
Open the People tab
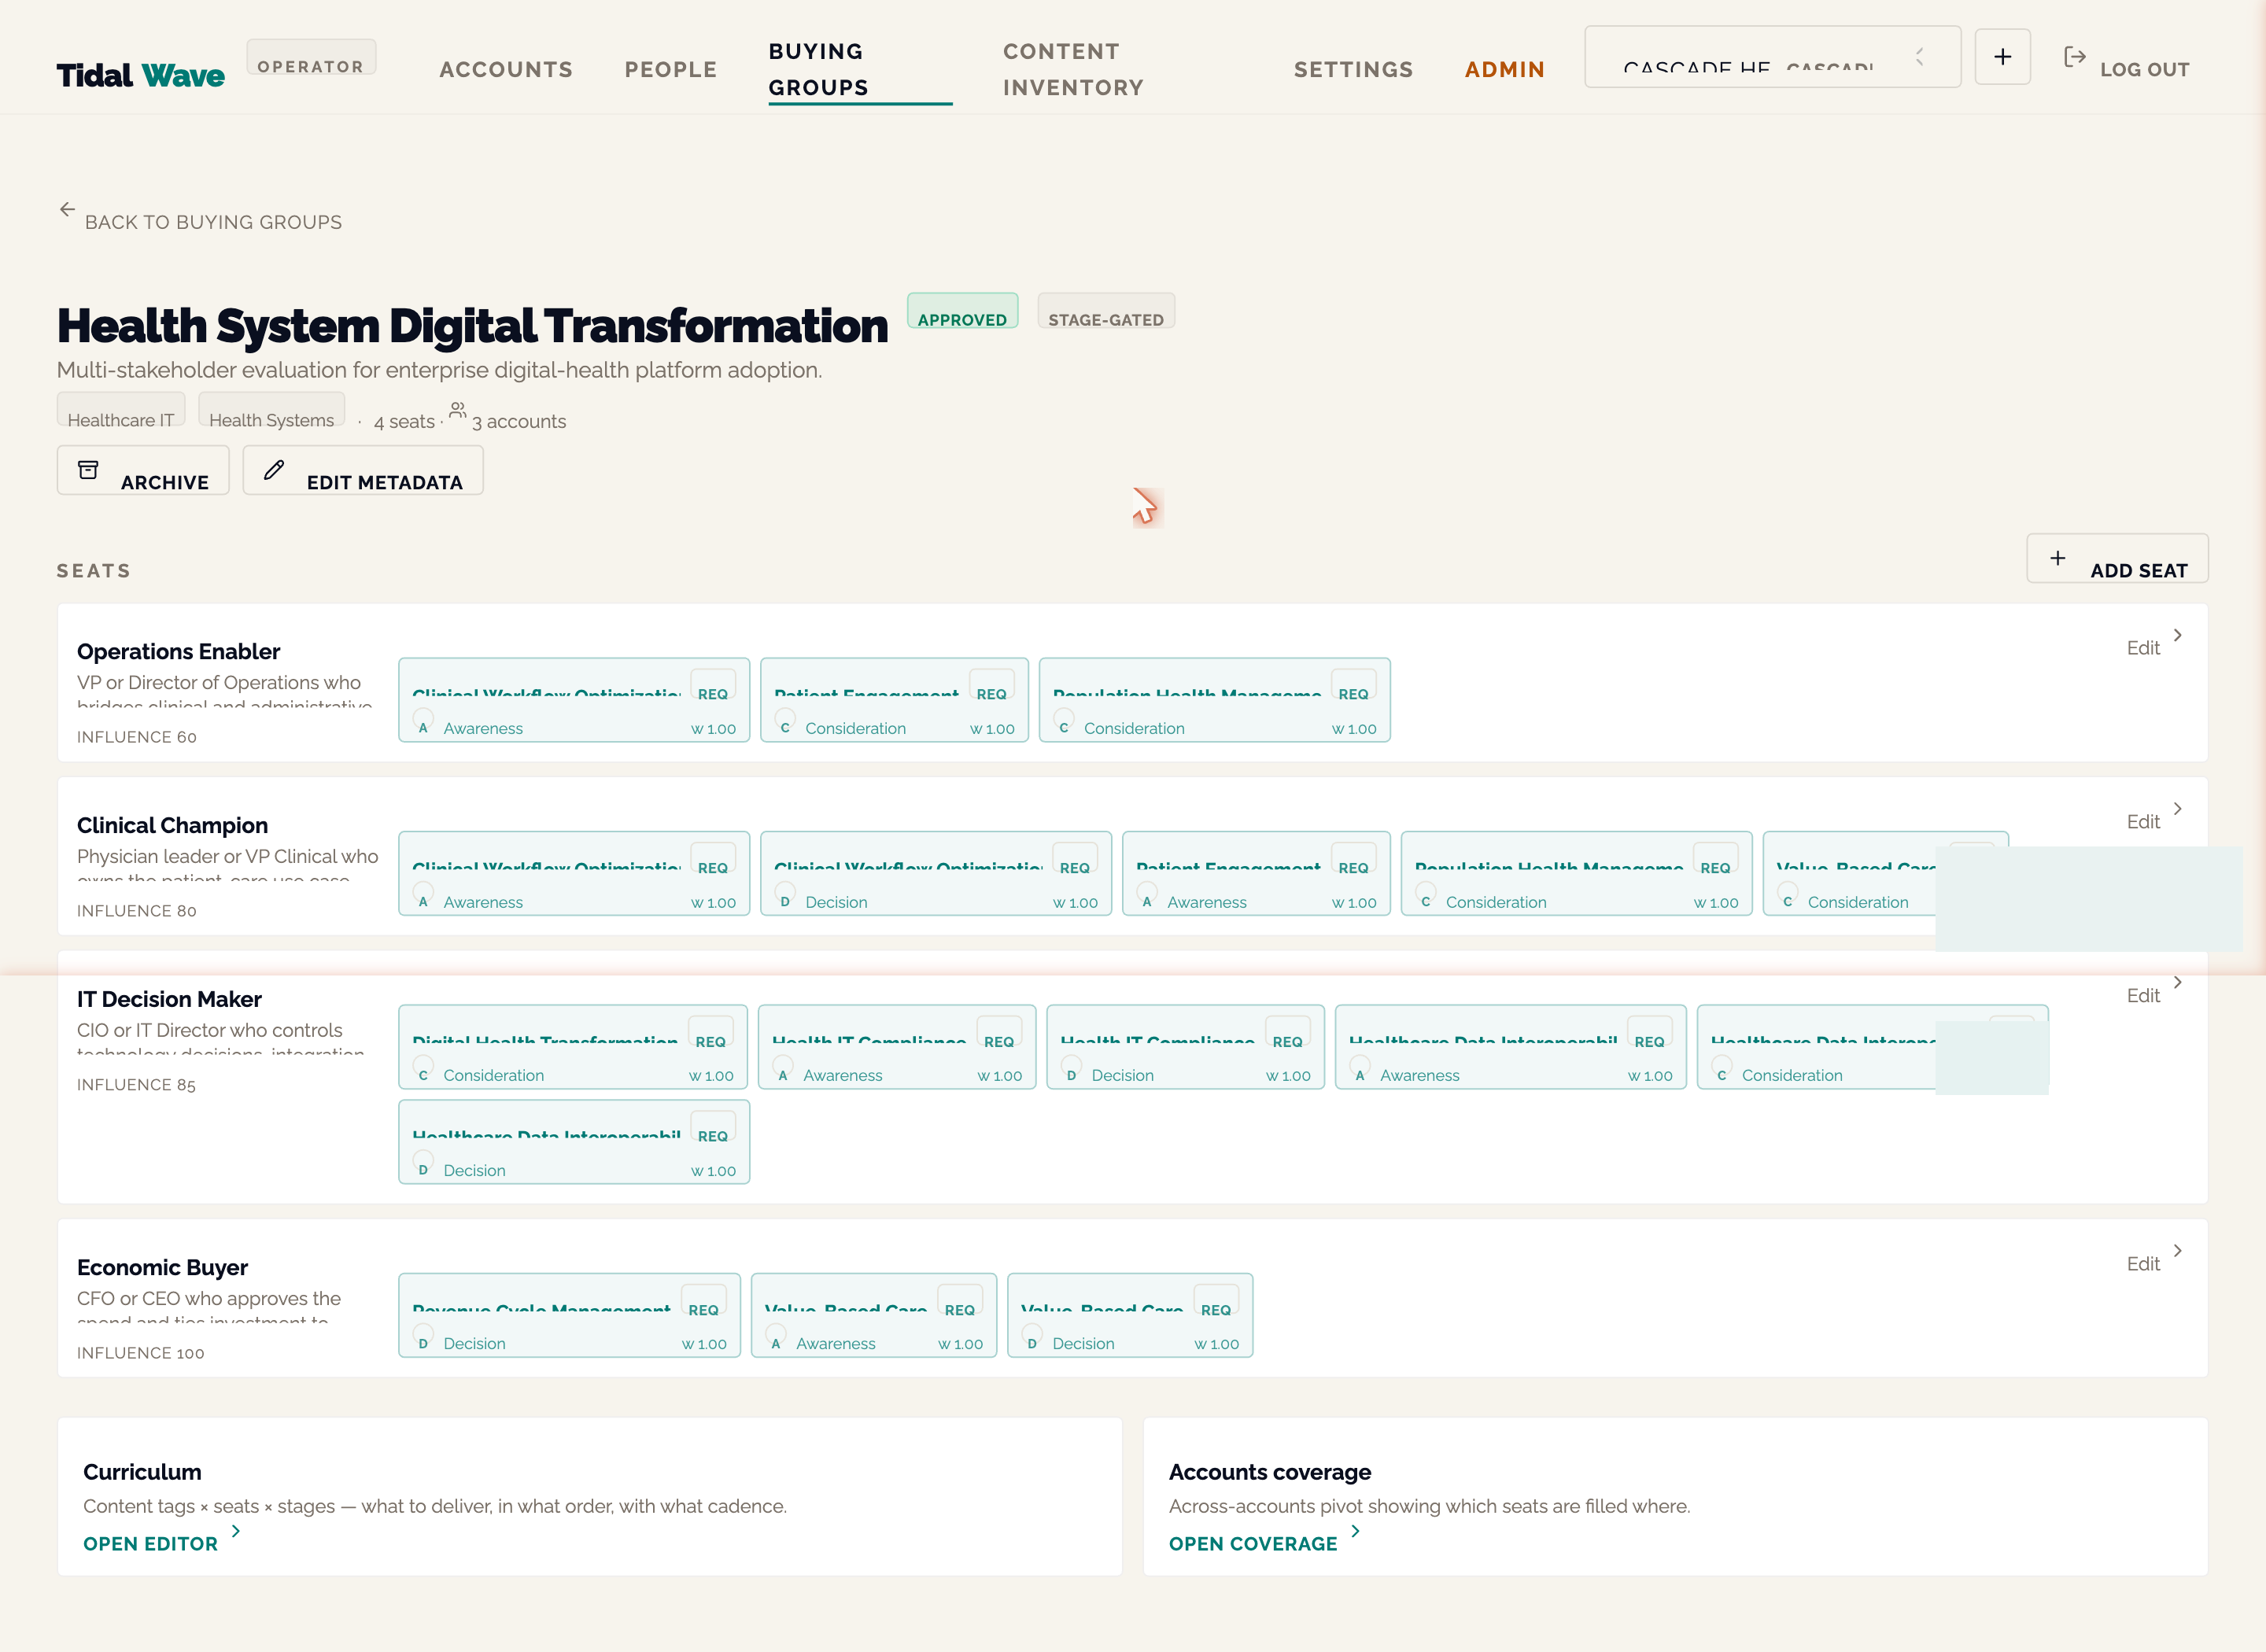point(671,70)
